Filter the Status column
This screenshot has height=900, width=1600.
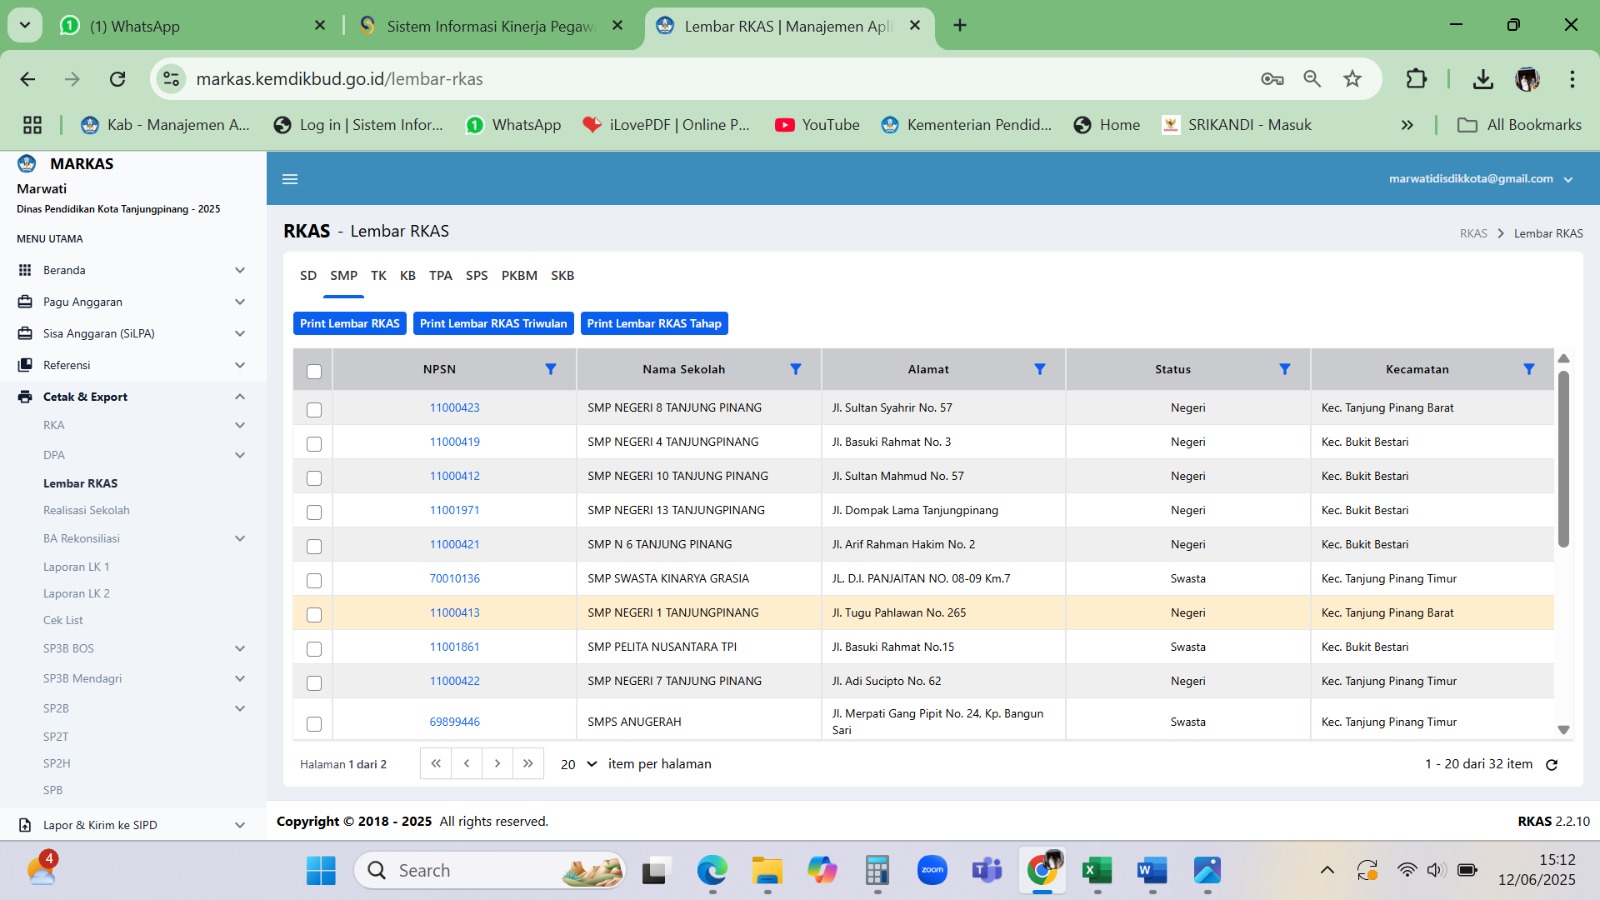click(x=1284, y=369)
